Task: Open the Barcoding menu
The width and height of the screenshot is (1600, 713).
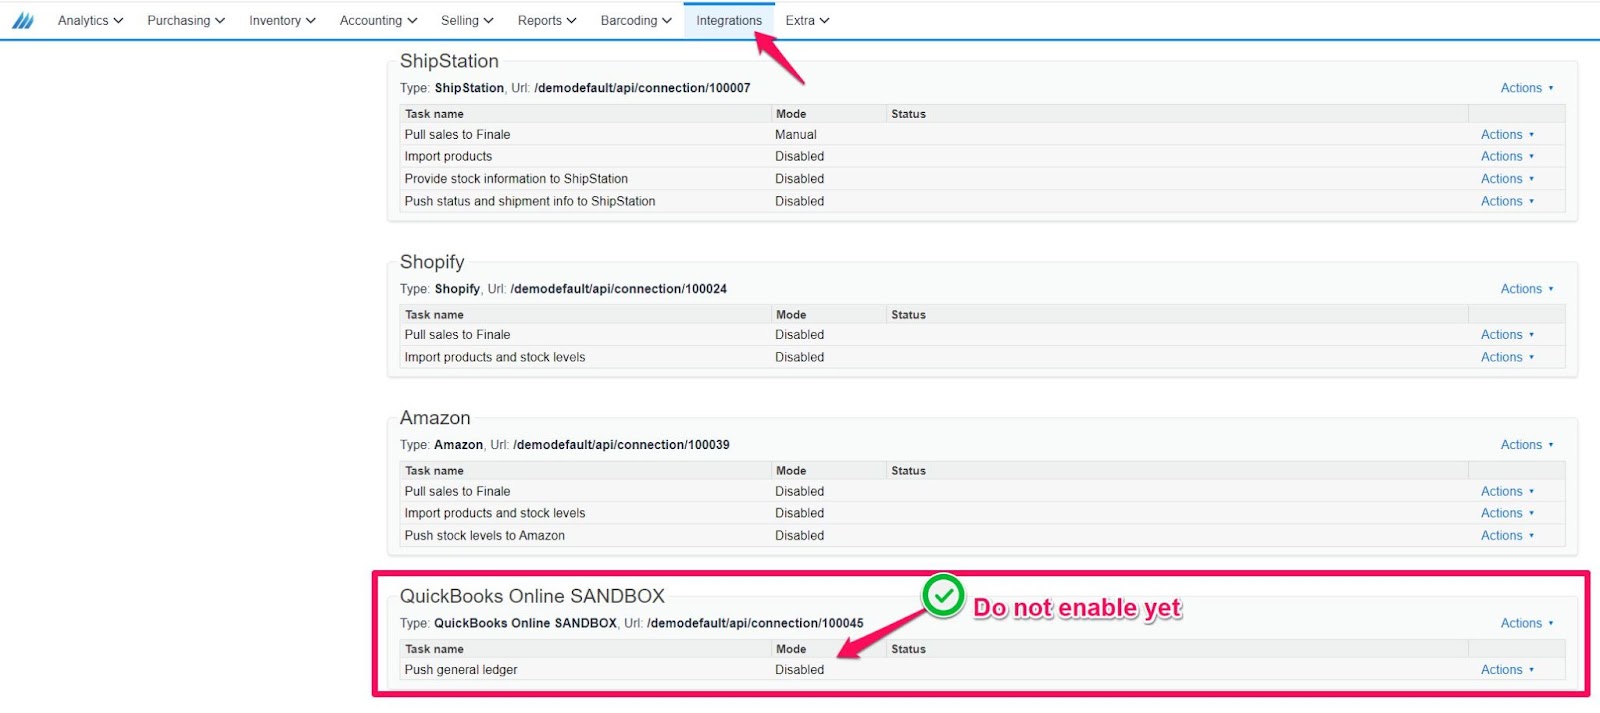Action: 636,20
